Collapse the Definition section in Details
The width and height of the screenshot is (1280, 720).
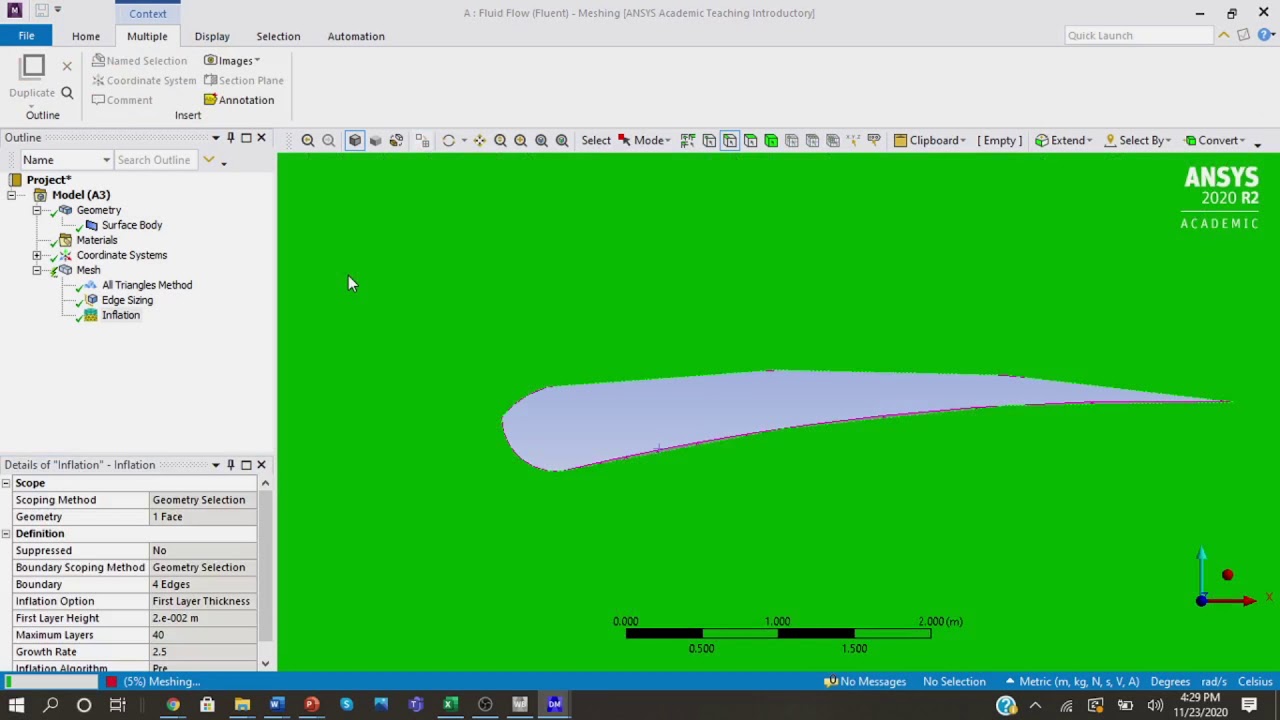tap(6, 534)
